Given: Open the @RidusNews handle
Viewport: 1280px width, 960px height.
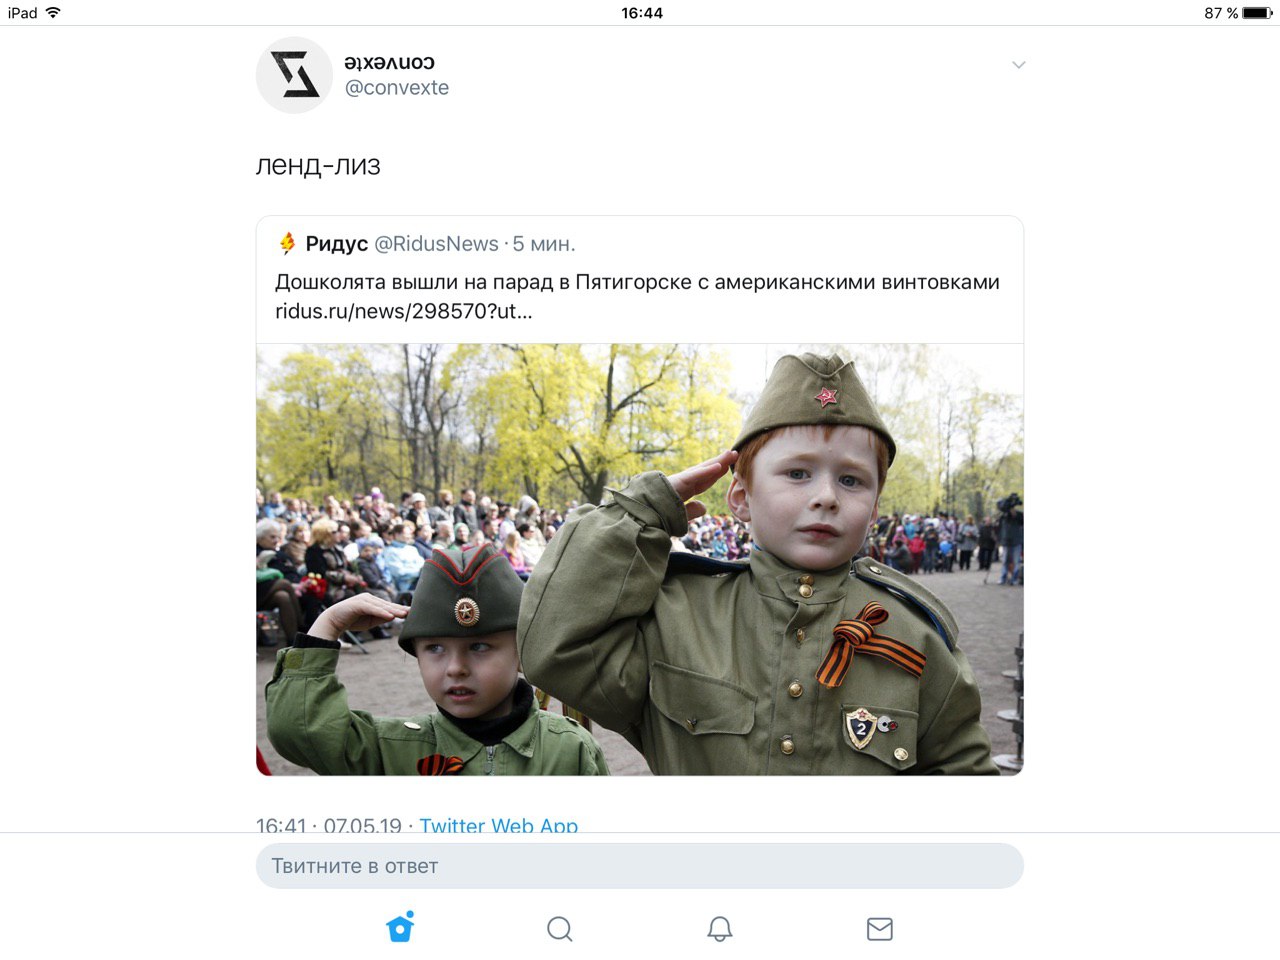Looking at the screenshot, I should [436, 244].
